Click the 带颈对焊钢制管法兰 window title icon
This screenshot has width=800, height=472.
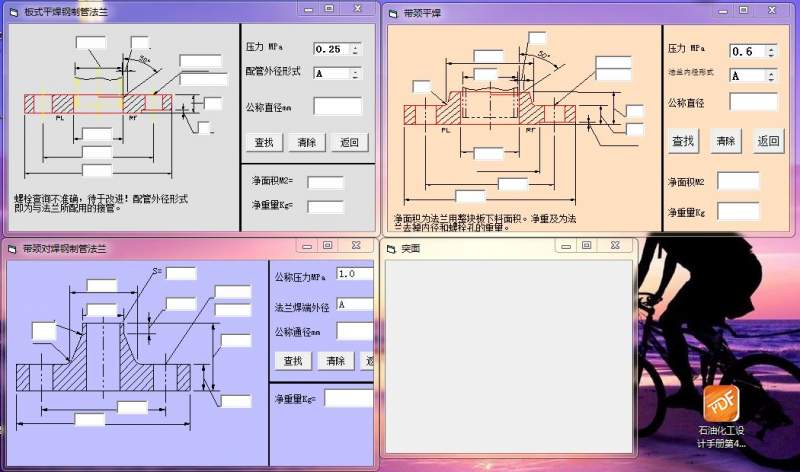point(12,250)
